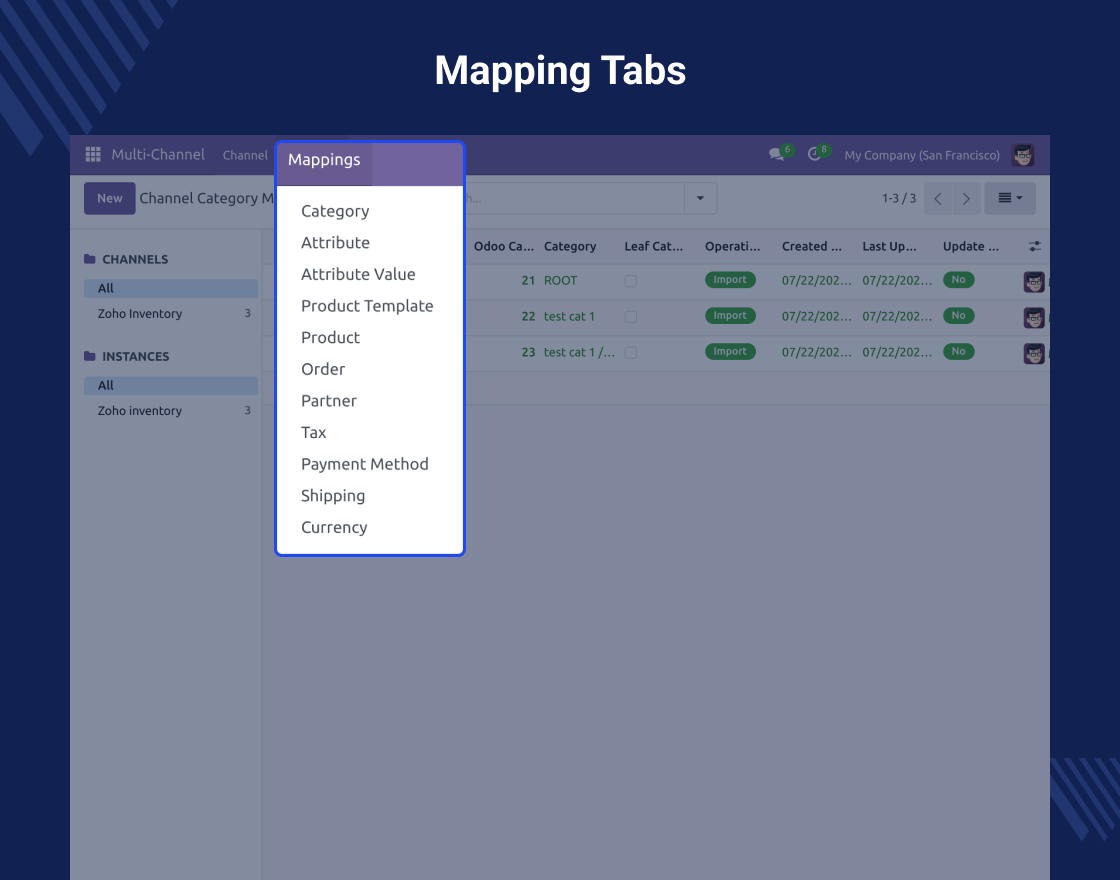Toggle Leaf Category checkbox for test cat 1
Image resolution: width=1120 pixels, height=880 pixels.
click(x=631, y=316)
